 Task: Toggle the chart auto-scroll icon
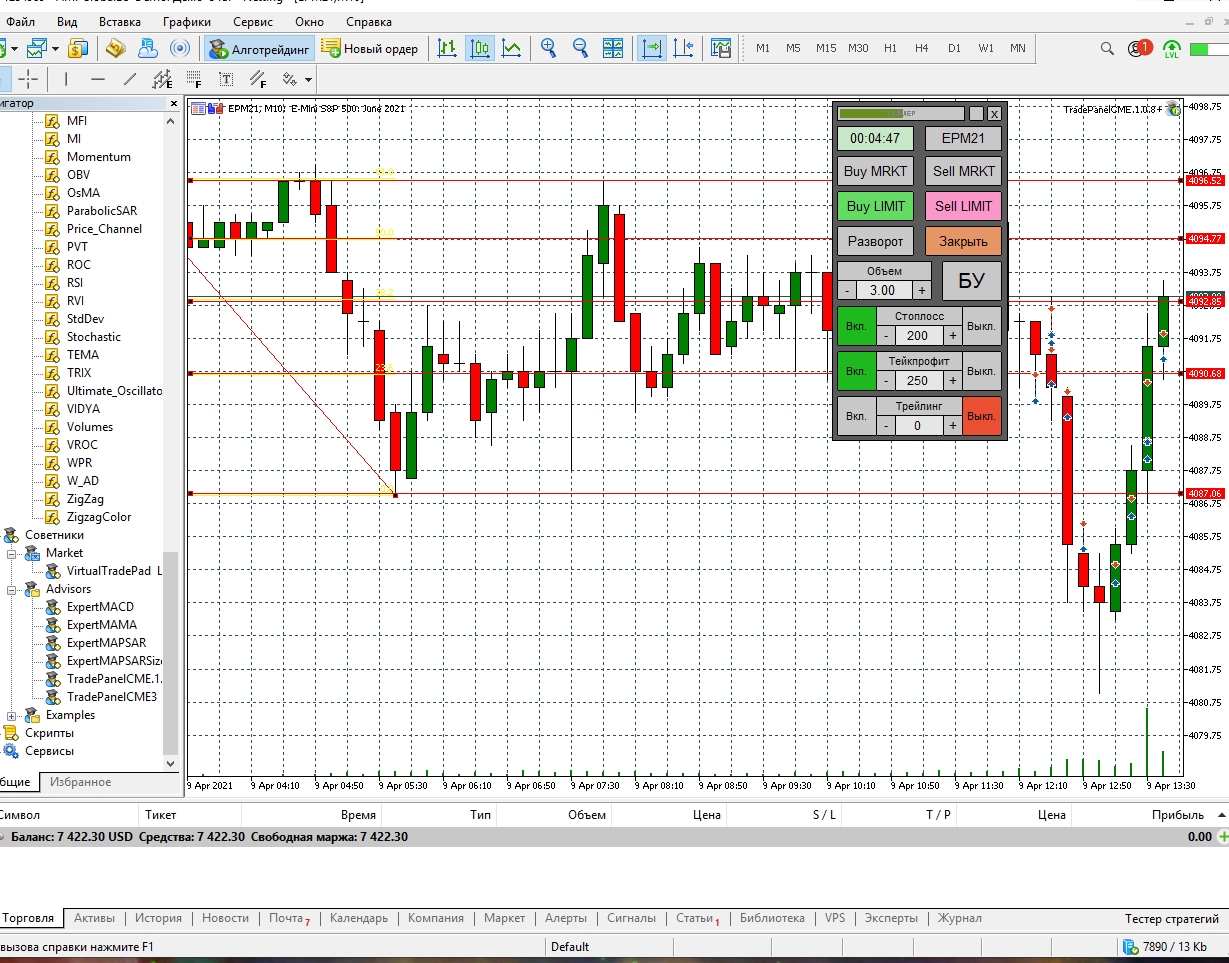[x=652, y=48]
